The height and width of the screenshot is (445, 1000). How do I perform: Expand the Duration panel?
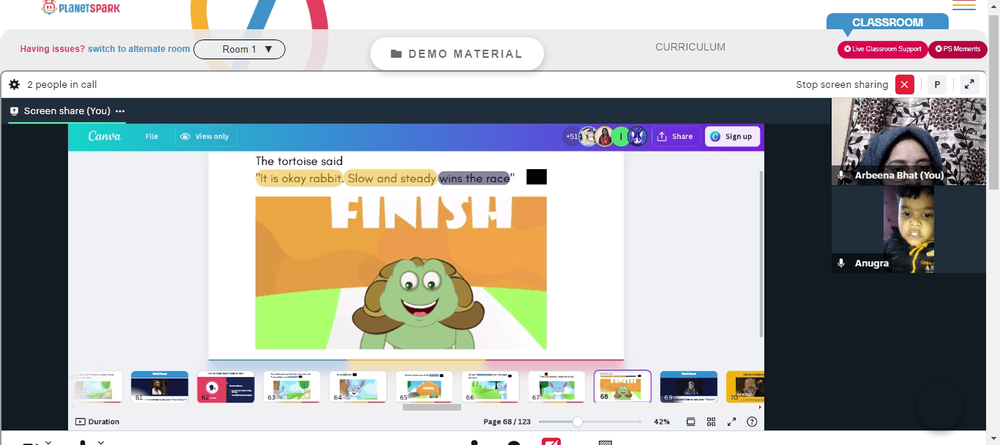coord(97,421)
